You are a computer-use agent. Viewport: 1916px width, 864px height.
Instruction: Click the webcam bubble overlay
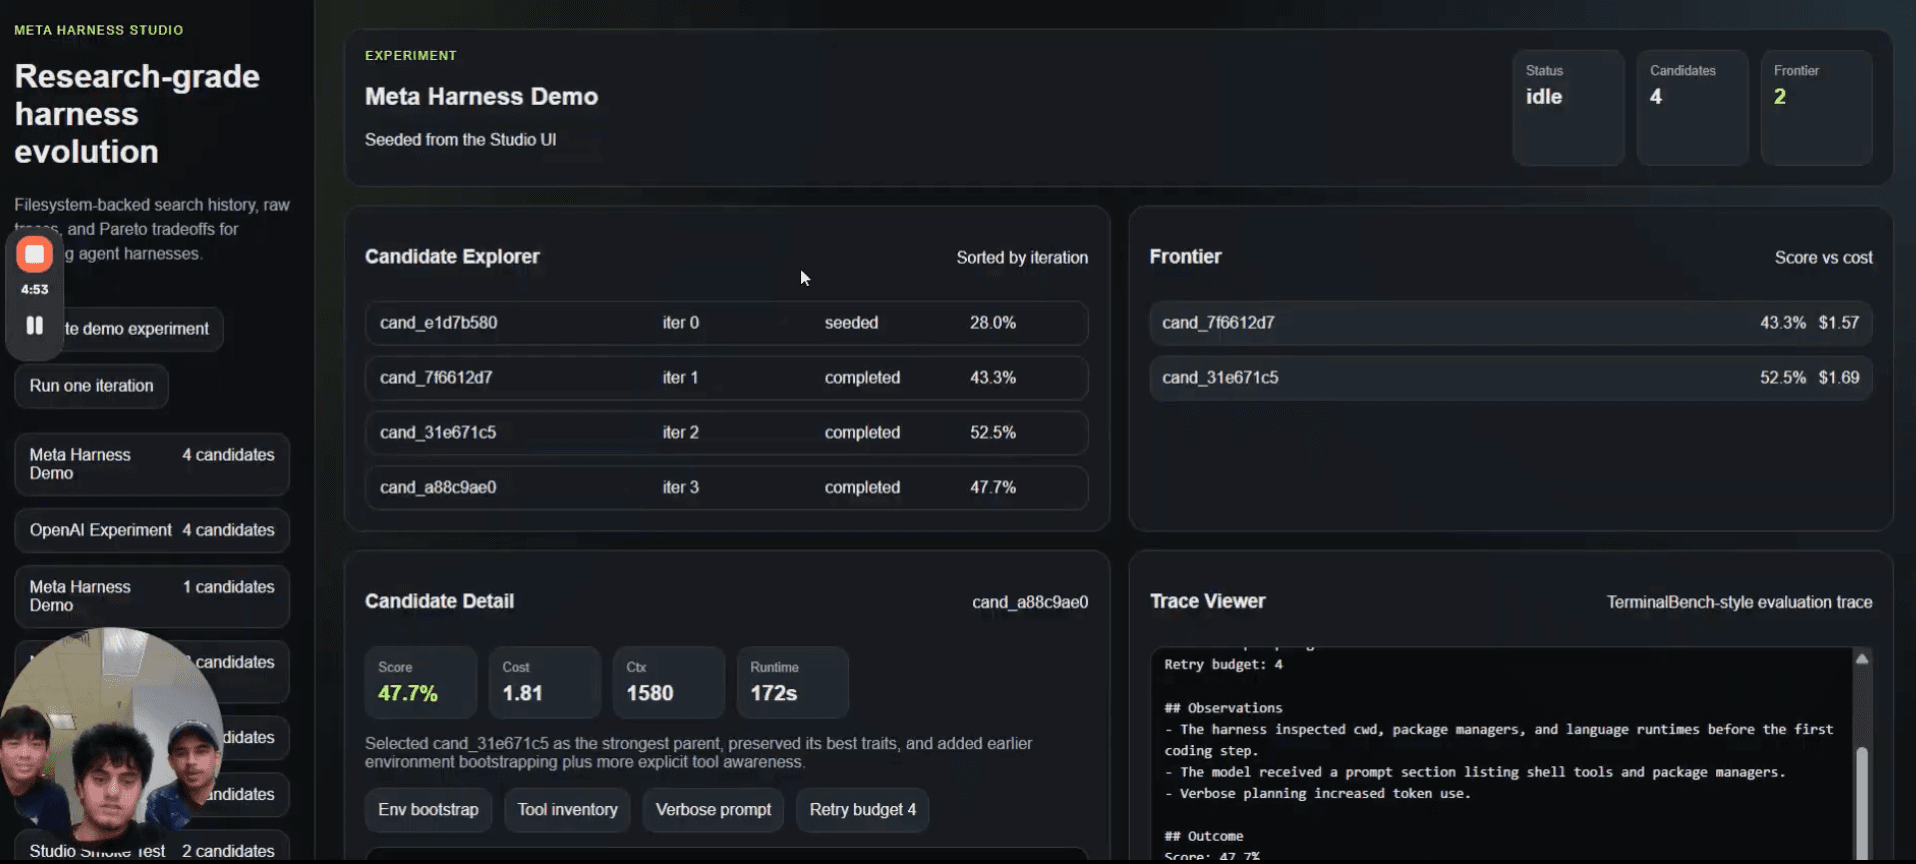coord(110,738)
